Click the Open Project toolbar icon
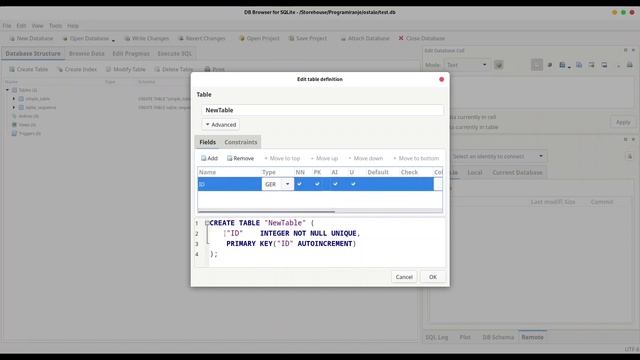This screenshot has width=640, height=360. [x=259, y=38]
